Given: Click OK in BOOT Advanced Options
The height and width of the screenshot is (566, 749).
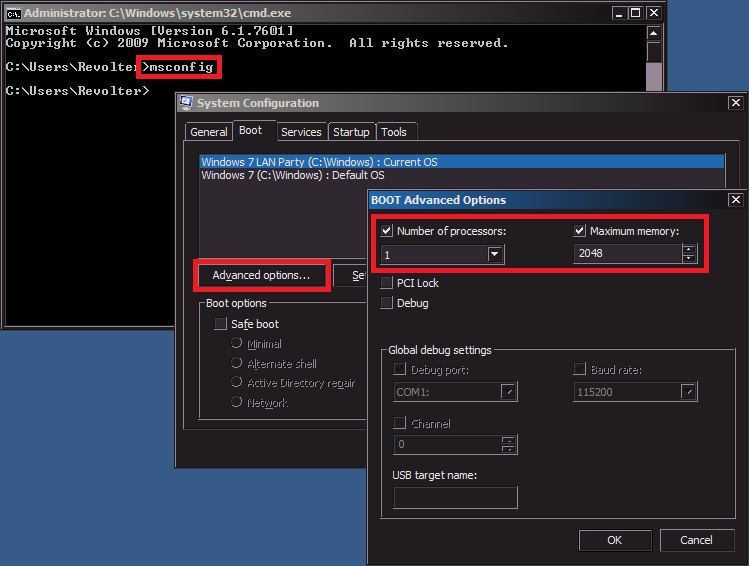Looking at the screenshot, I should click(615, 540).
